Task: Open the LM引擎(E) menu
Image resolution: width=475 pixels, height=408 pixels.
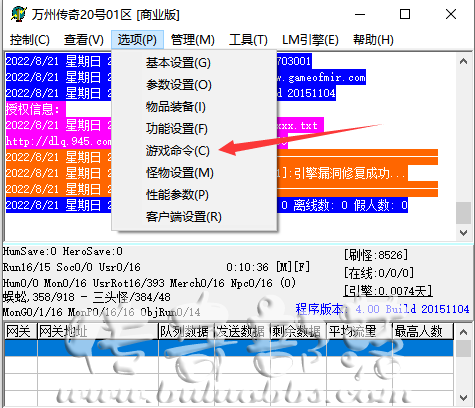Action: [x=310, y=40]
